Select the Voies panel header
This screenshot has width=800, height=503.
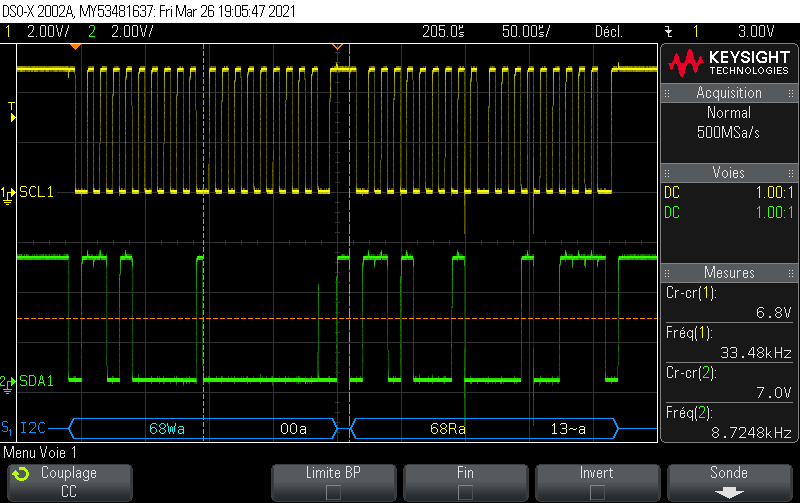click(729, 173)
